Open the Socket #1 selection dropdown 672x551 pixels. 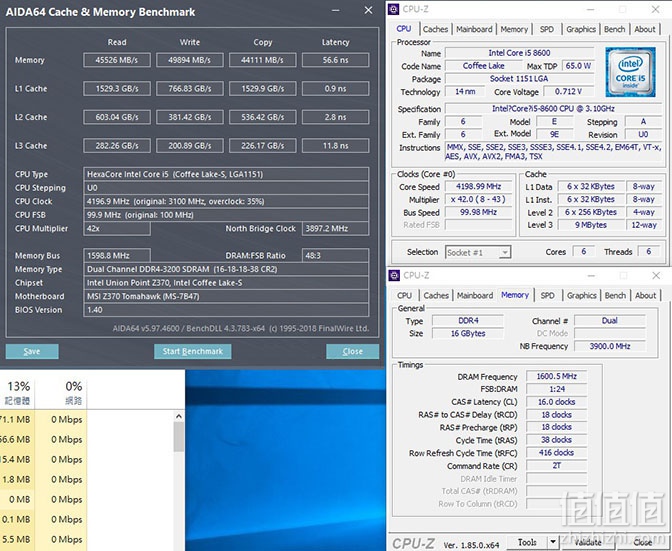pos(478,252)
